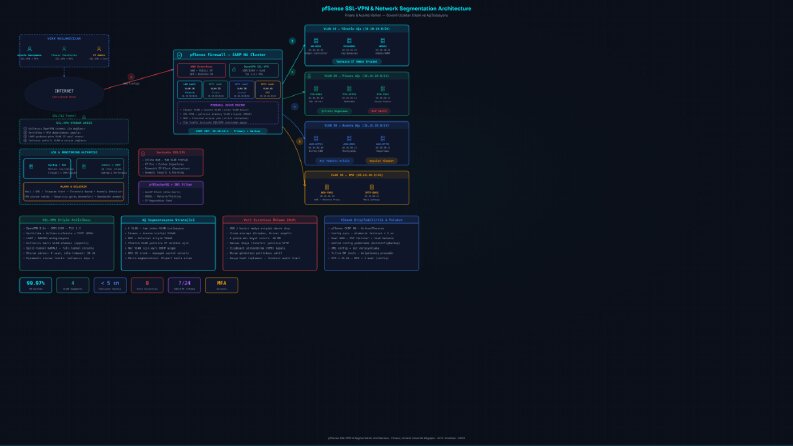Select the red WAN Interface box
Screen dimensions: 793x446
[201, 70]
